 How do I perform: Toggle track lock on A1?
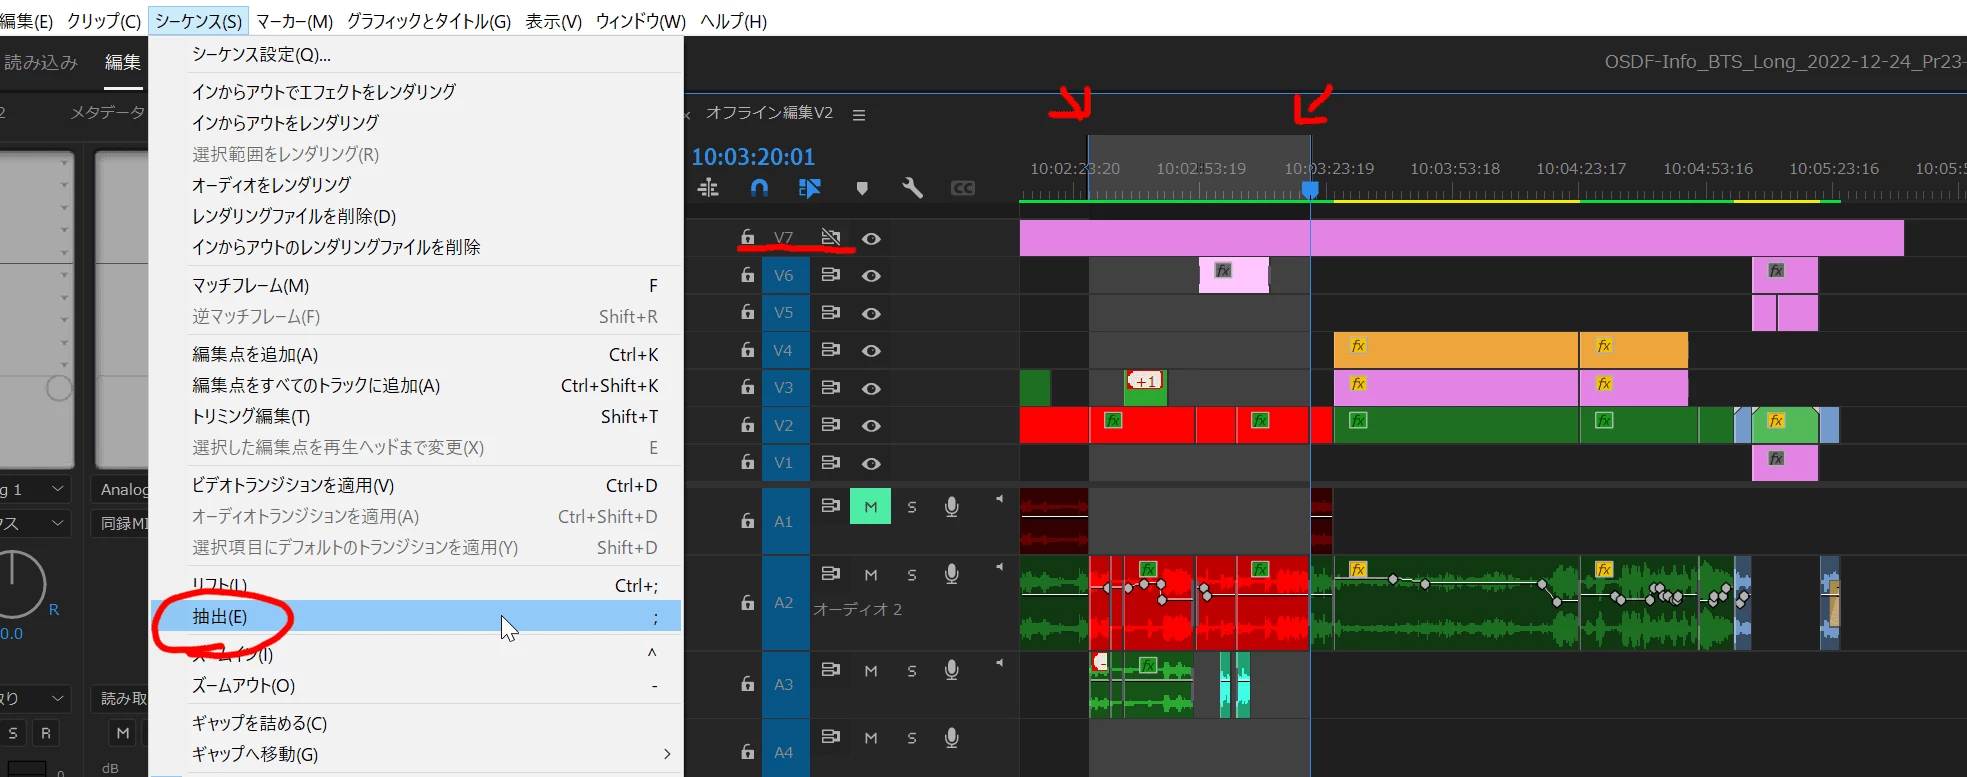(747, 521)
